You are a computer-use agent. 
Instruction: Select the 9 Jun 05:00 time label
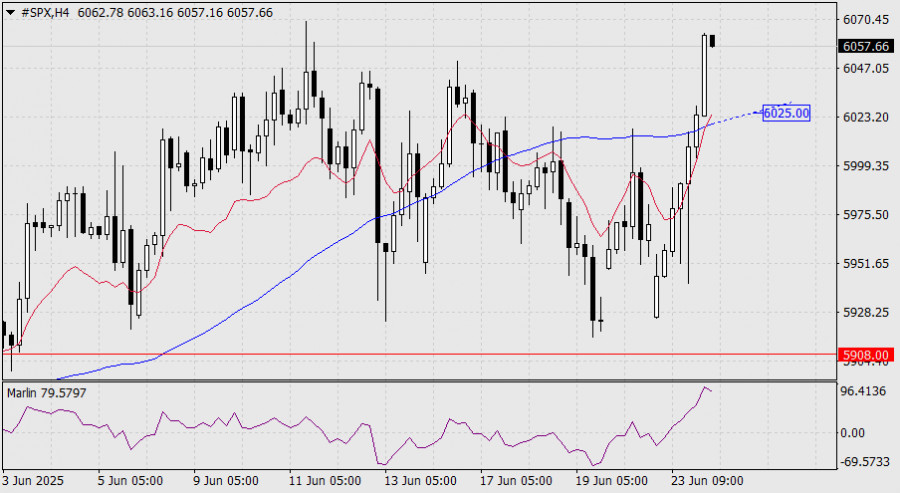tap(226, 481)
